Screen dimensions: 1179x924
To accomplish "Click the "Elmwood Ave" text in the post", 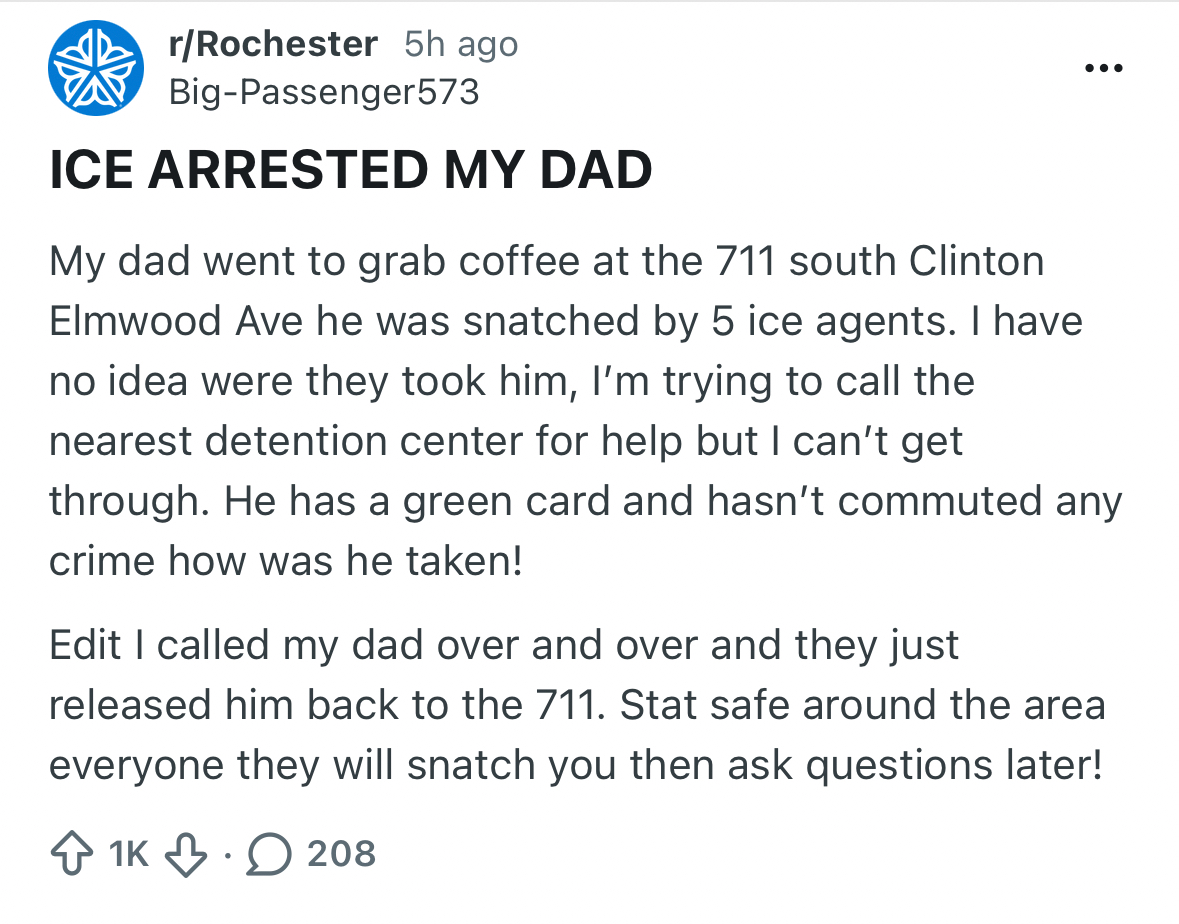I will pos(177,321).
